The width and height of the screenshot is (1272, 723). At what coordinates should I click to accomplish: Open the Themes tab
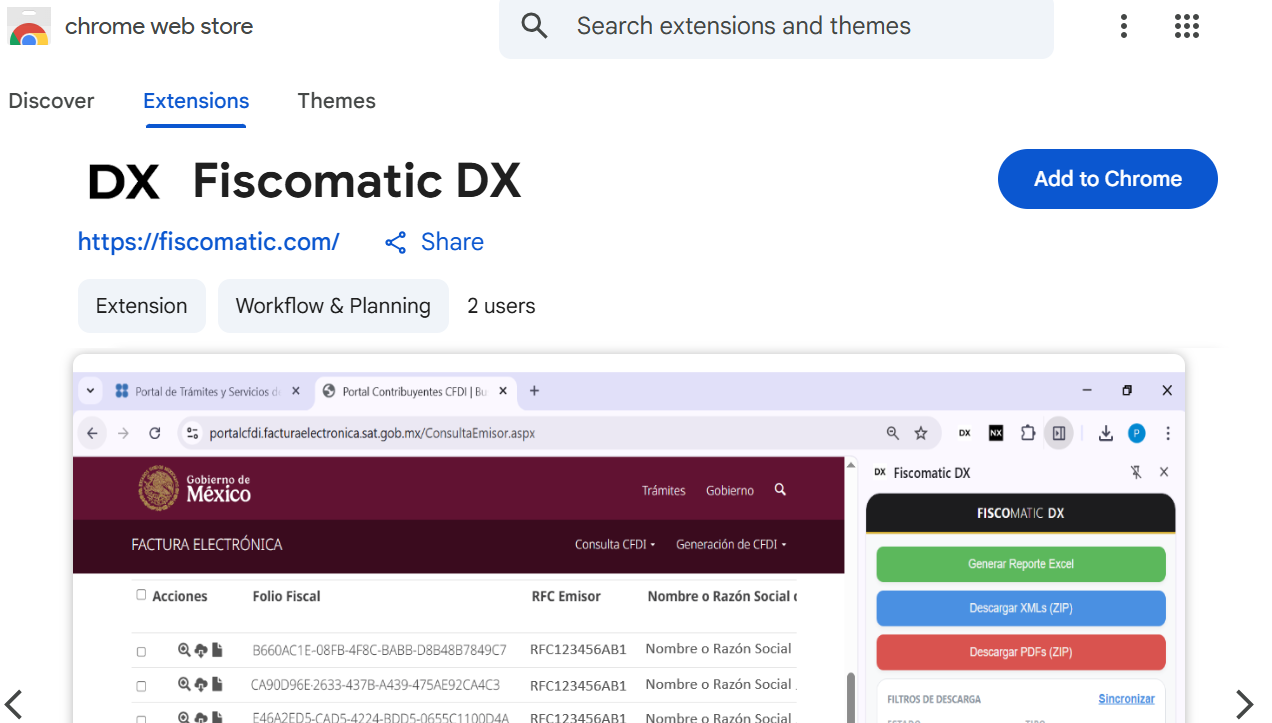click(x=336, y=101)
